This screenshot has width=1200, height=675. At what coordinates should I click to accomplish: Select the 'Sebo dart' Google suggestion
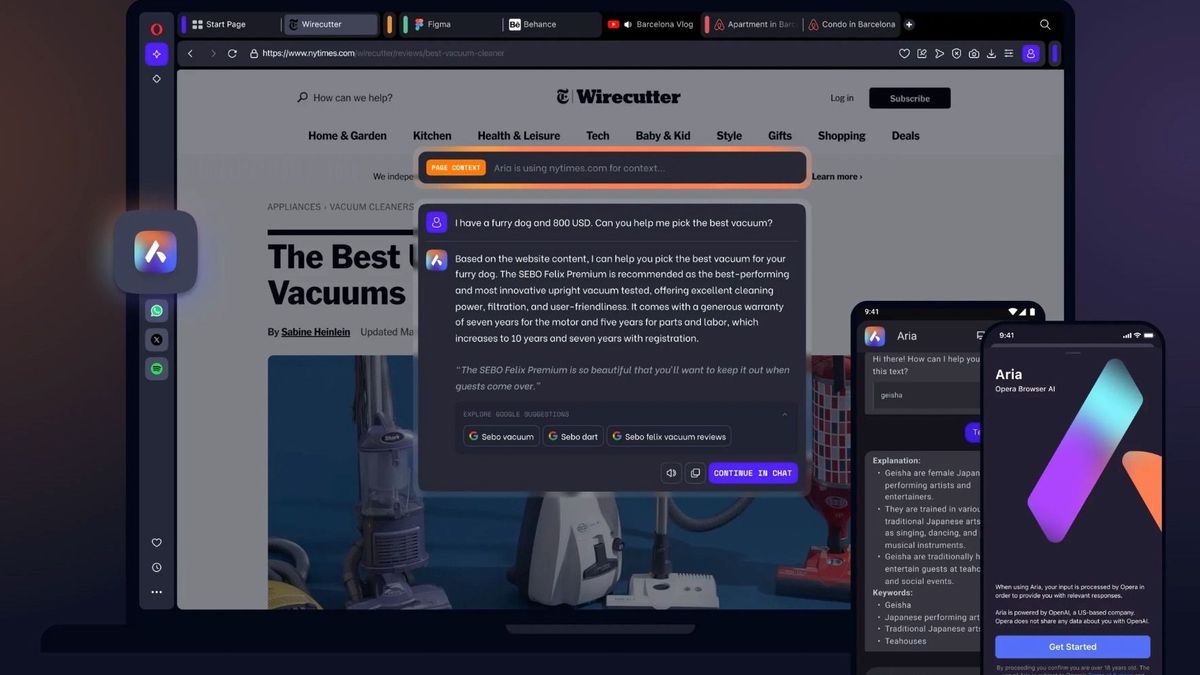pyautogui.click(x=573, y=436)
